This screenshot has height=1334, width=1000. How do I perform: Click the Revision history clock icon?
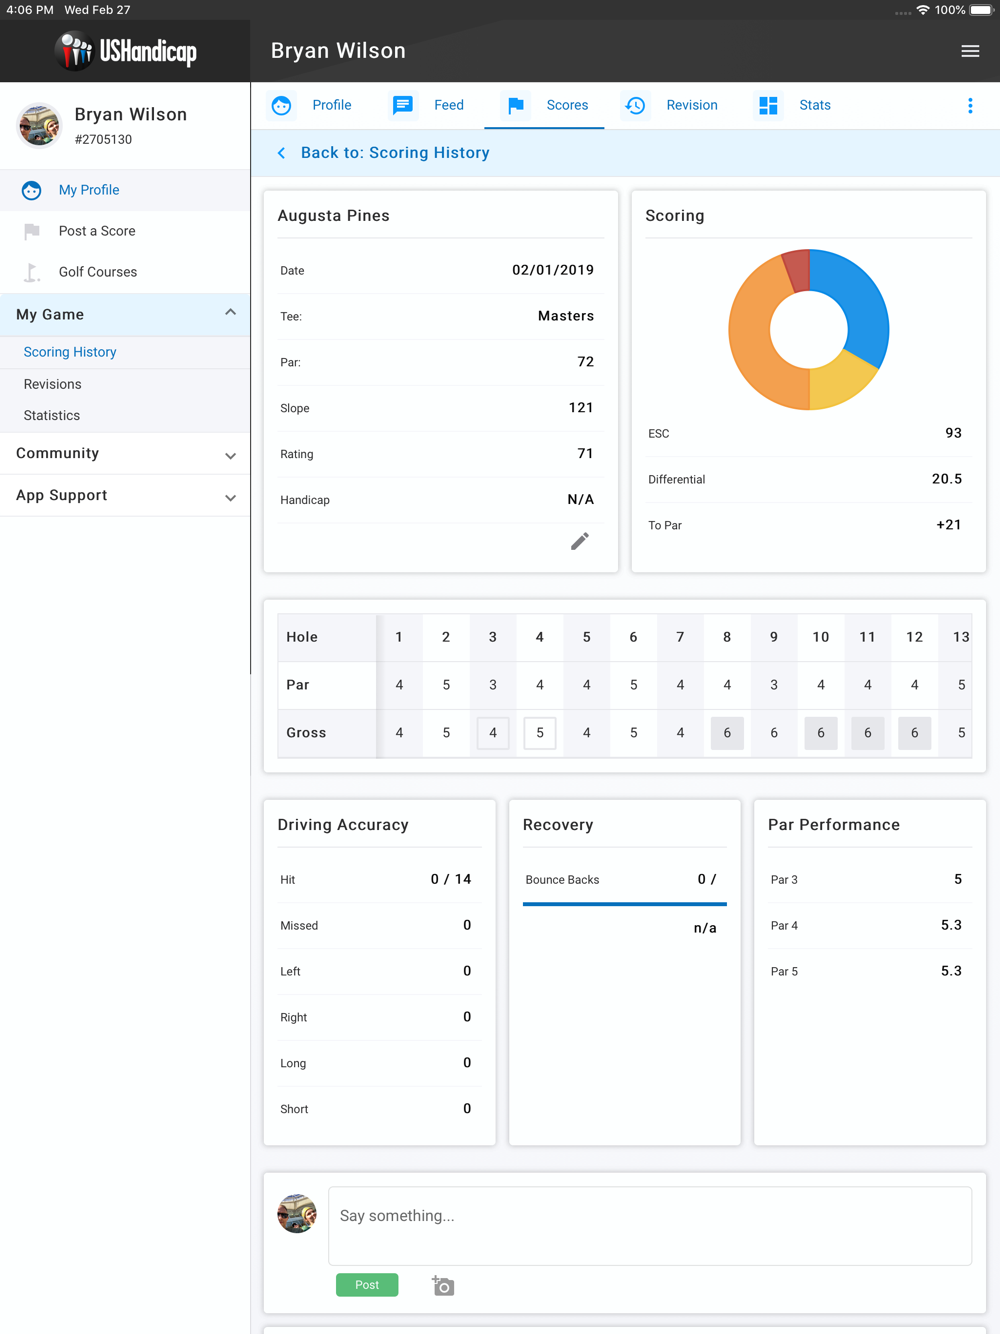pos(635,106)
